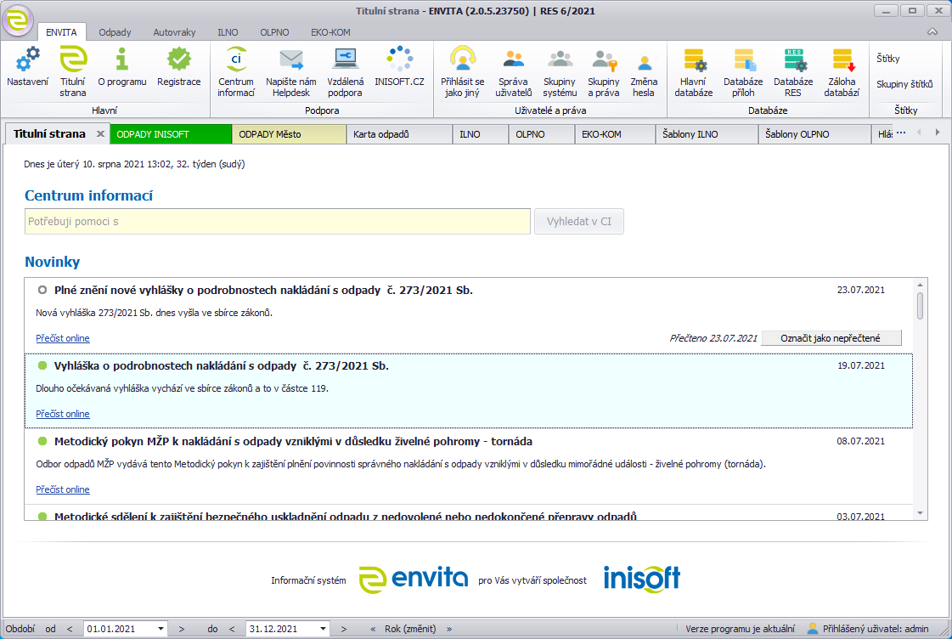Switch to ODPADY Město document tab

(289, 134)
